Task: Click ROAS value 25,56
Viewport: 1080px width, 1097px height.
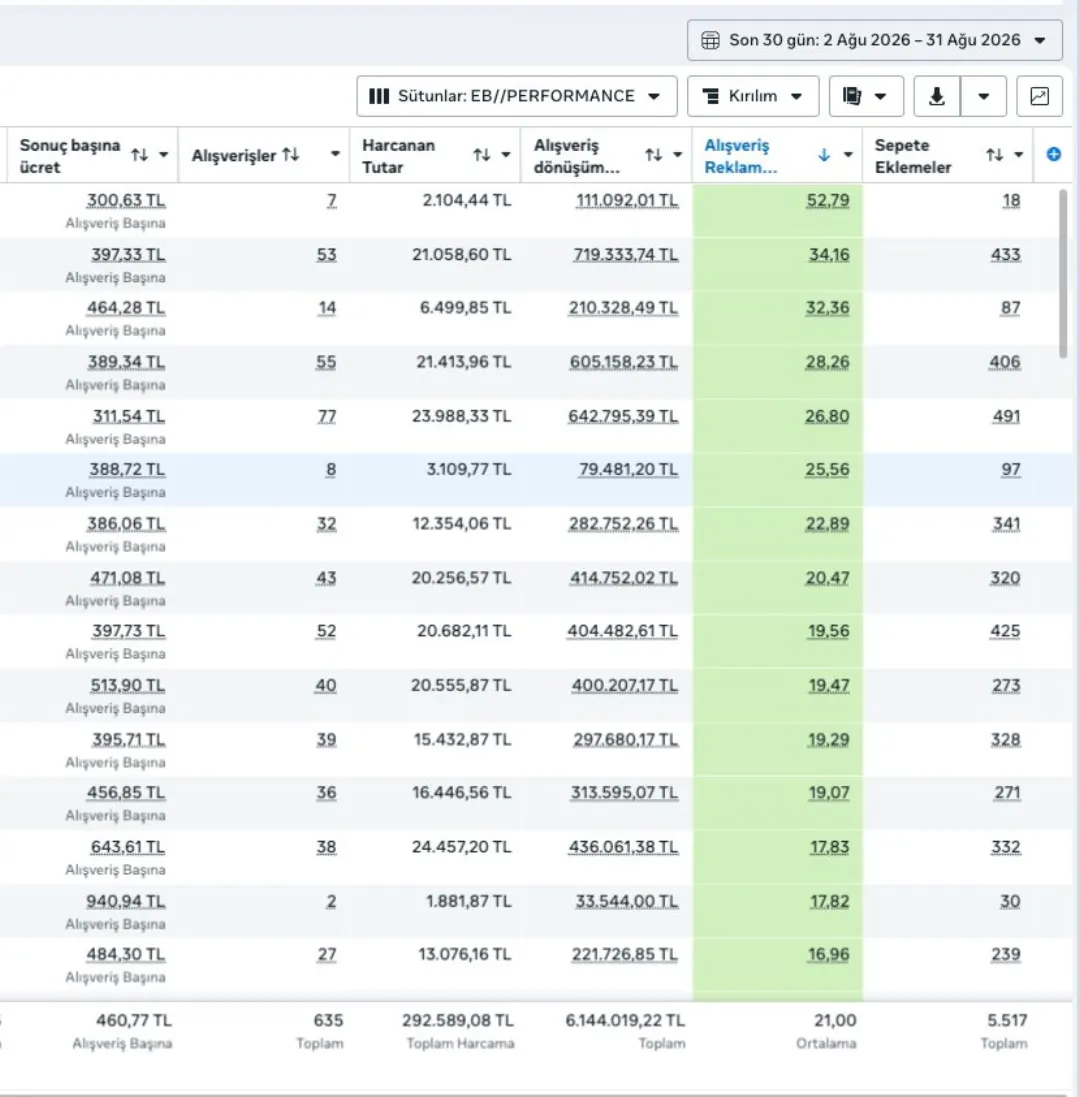Action: 827,469
